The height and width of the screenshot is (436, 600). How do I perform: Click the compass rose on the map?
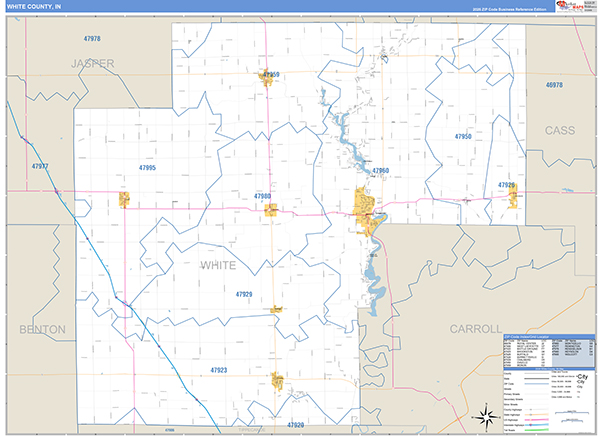tap(486, 416)
